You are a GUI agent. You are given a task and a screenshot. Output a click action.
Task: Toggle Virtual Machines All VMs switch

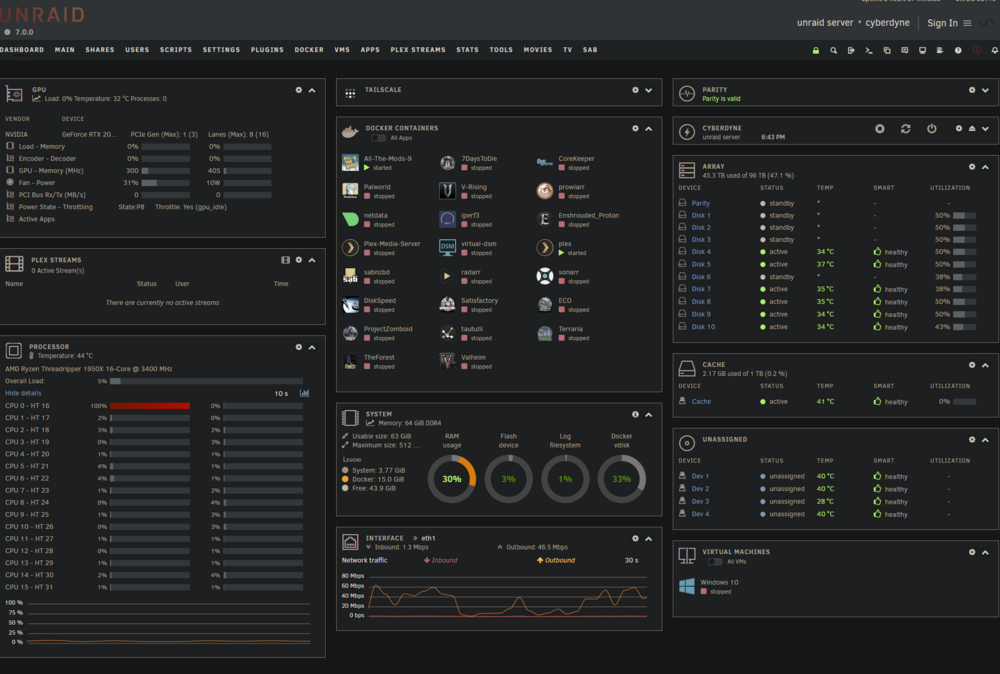pyautogui.click(x=715, y=562)
